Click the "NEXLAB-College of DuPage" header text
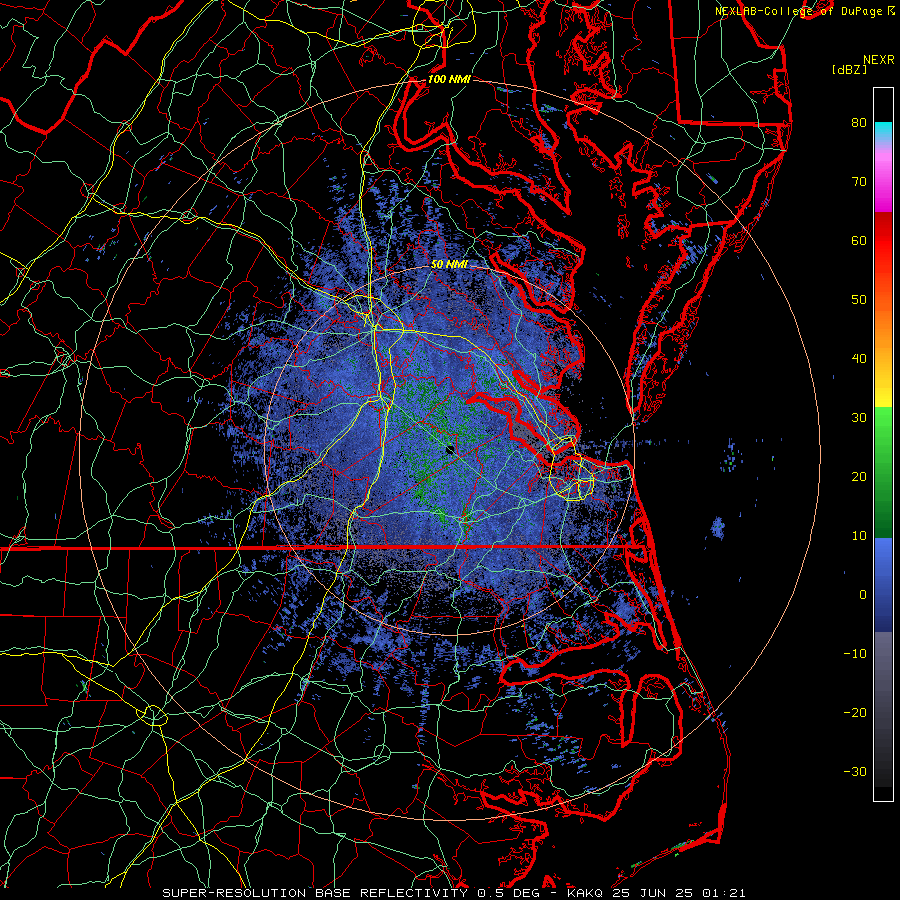The height and width of the screenshot is (900, 900). (798, 11)
